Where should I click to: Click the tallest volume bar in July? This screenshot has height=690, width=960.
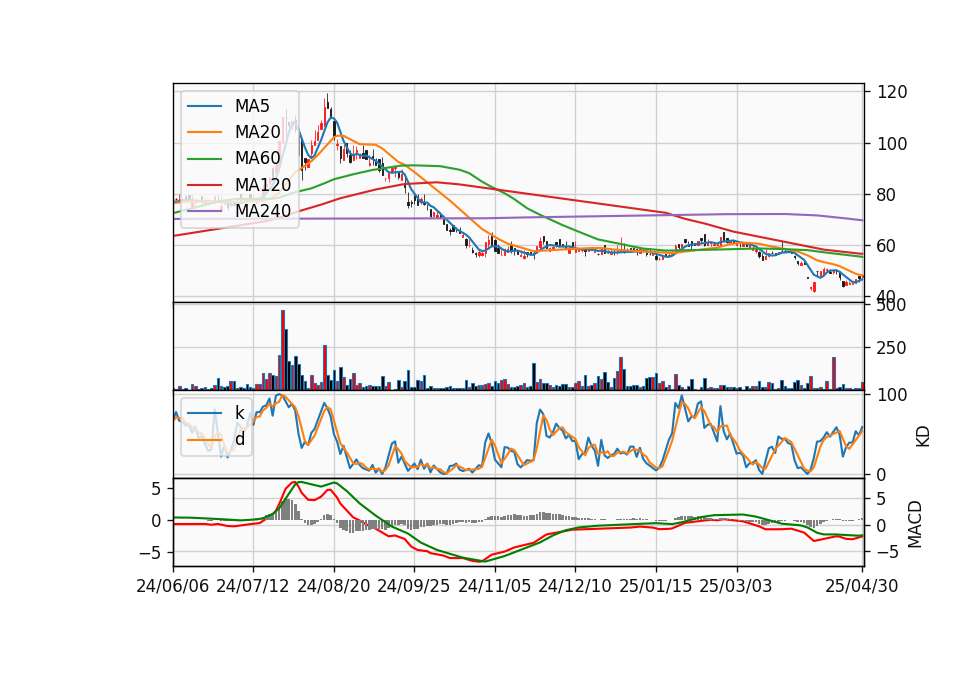283,350
